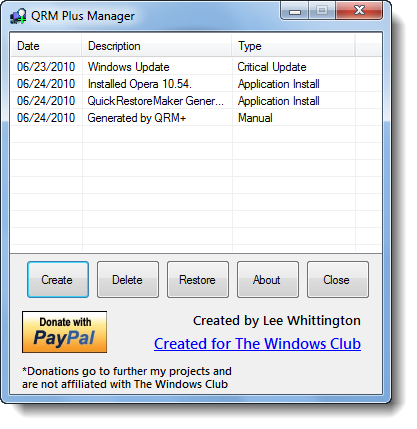Click the disabled maximize window button
Screen dimensions: 417x429
pos(322,11)
